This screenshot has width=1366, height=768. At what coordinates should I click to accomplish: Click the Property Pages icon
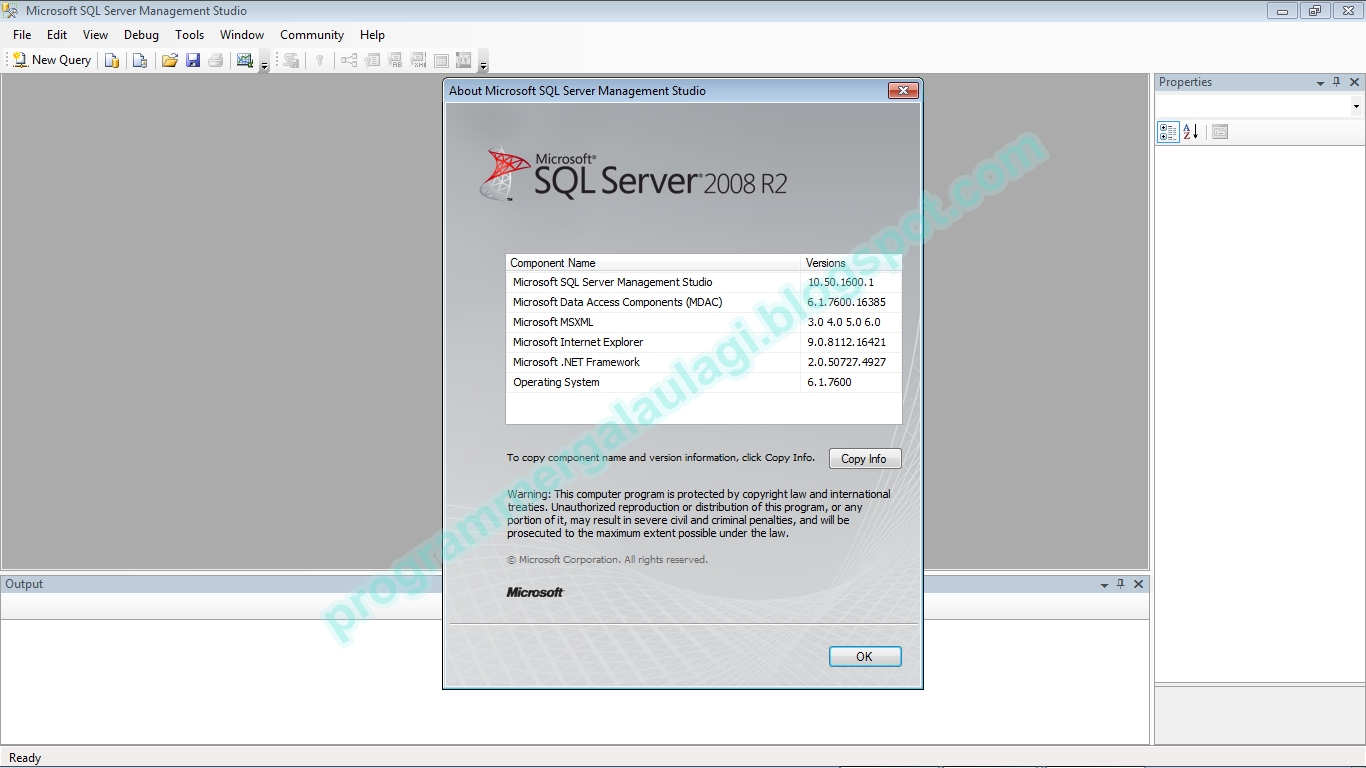(x=1220, y=132)
